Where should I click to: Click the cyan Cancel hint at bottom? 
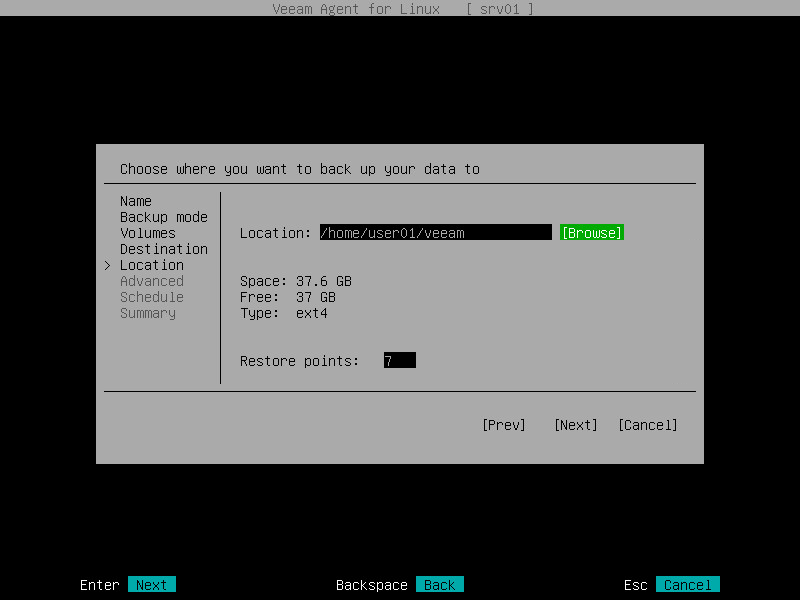(x=687, y=584)
